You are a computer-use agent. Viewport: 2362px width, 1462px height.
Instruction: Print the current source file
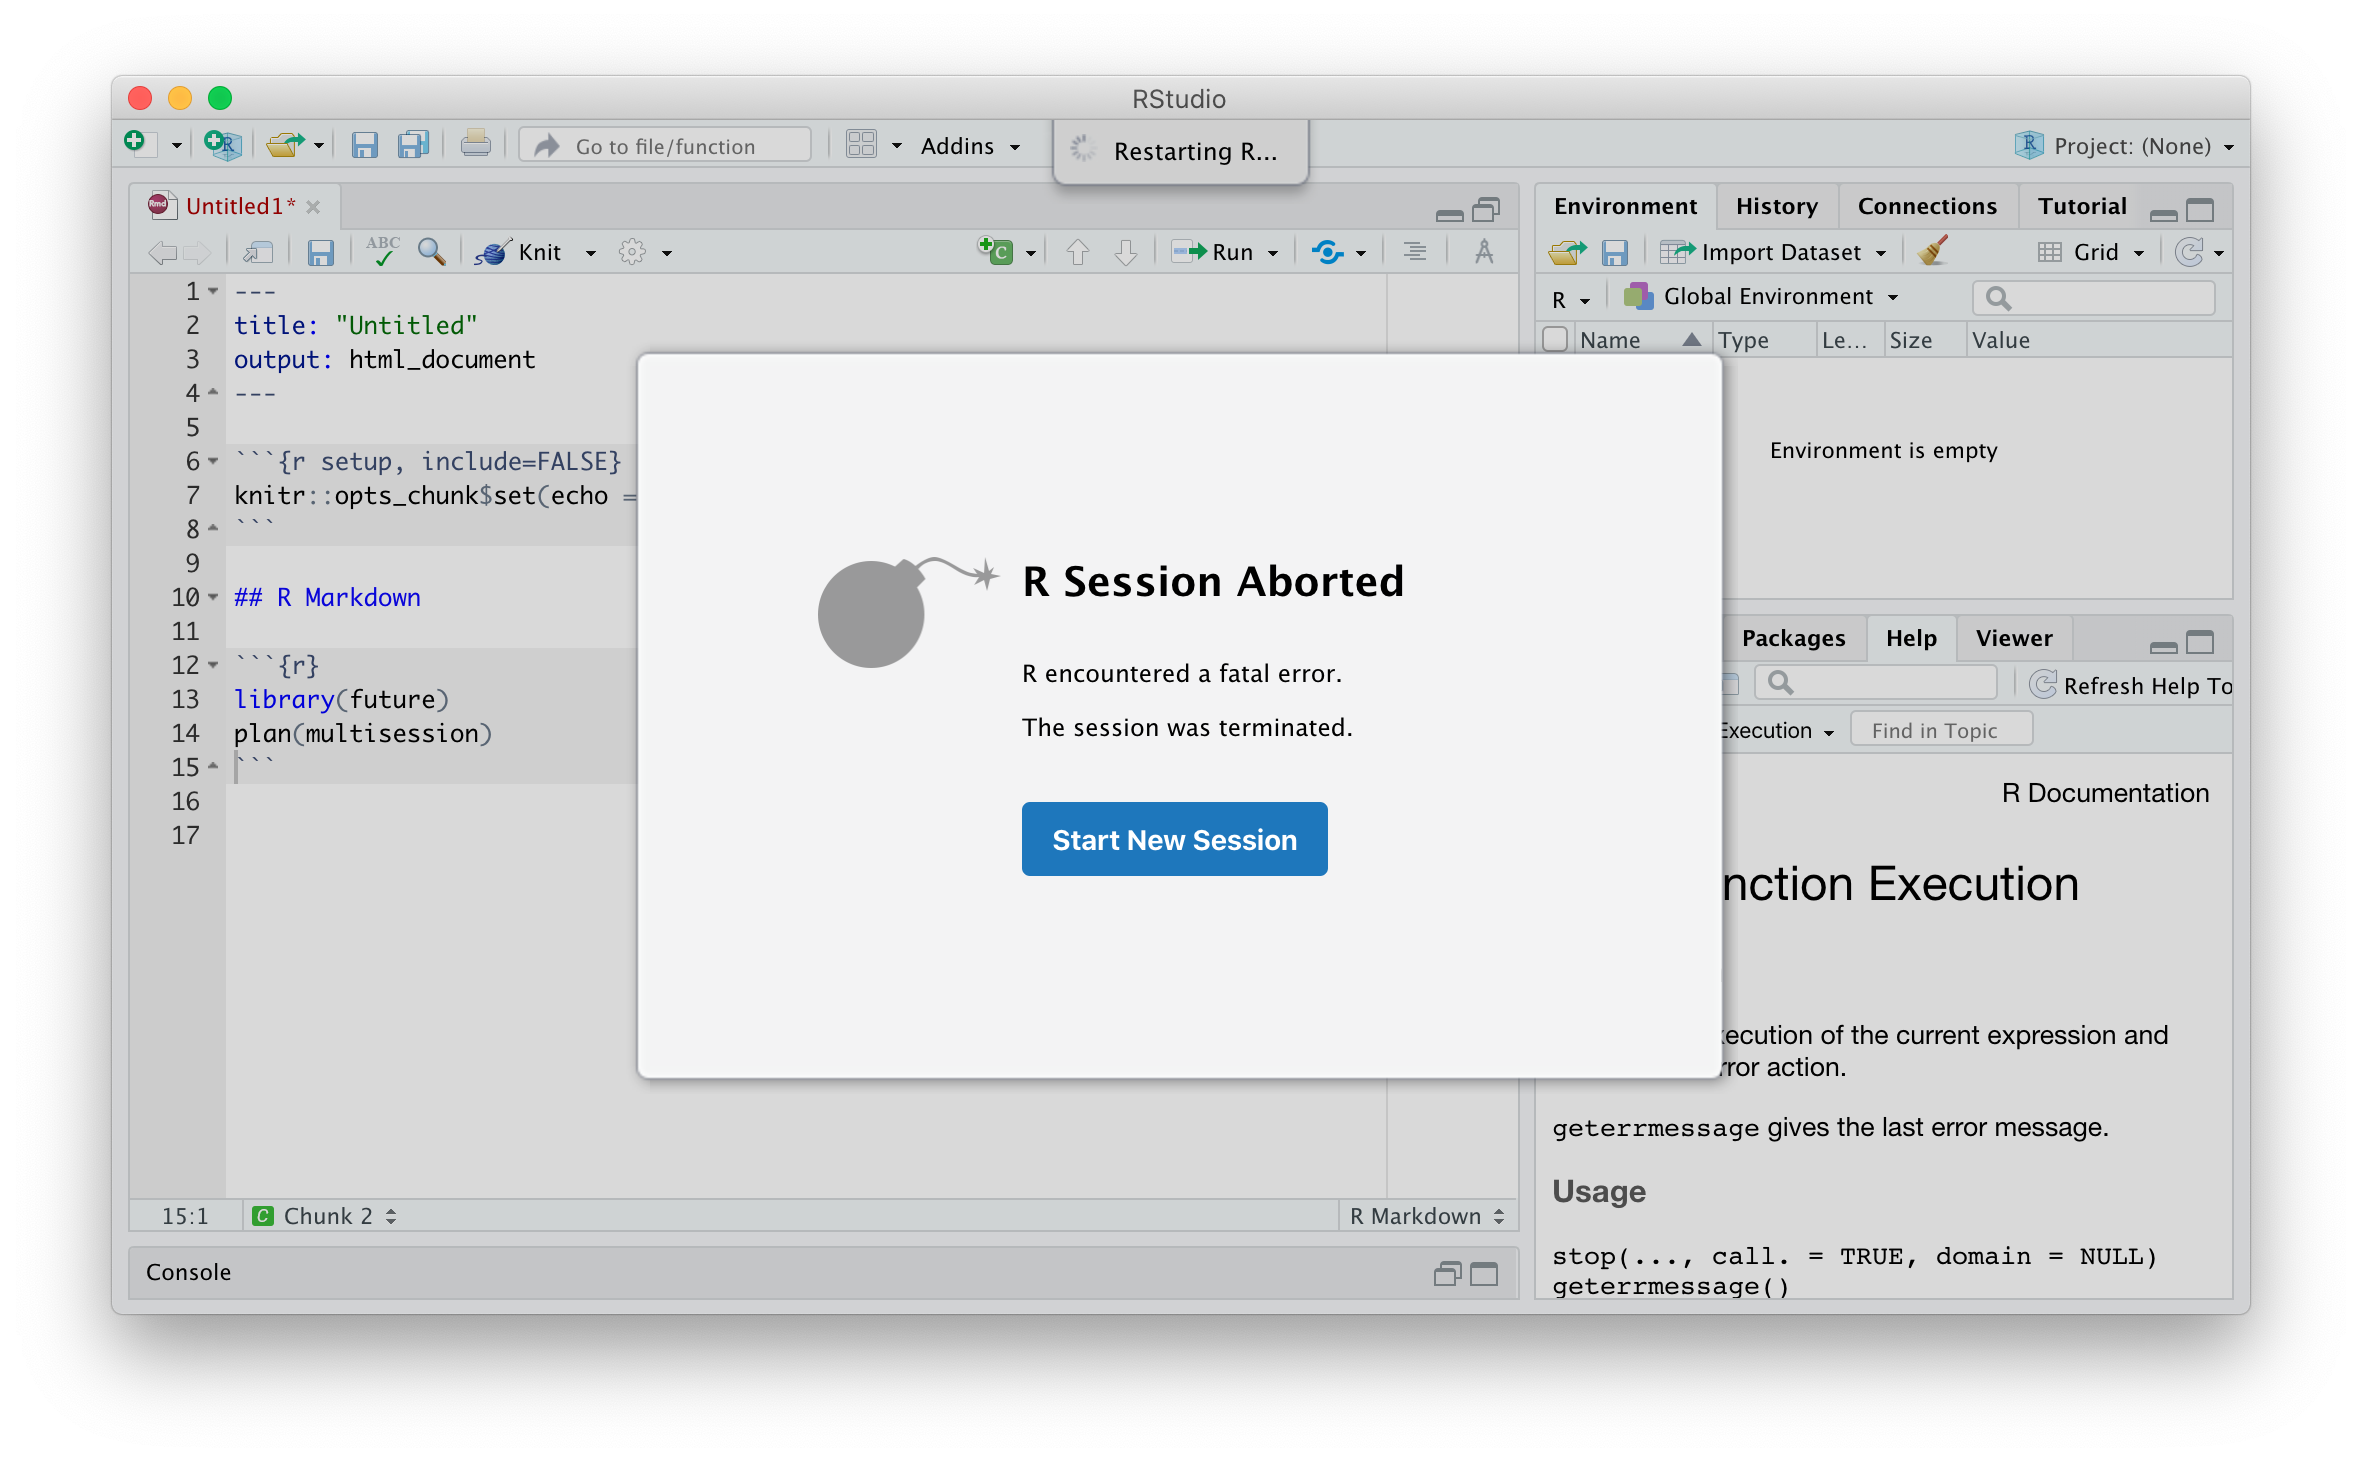[x=476, y=143]
